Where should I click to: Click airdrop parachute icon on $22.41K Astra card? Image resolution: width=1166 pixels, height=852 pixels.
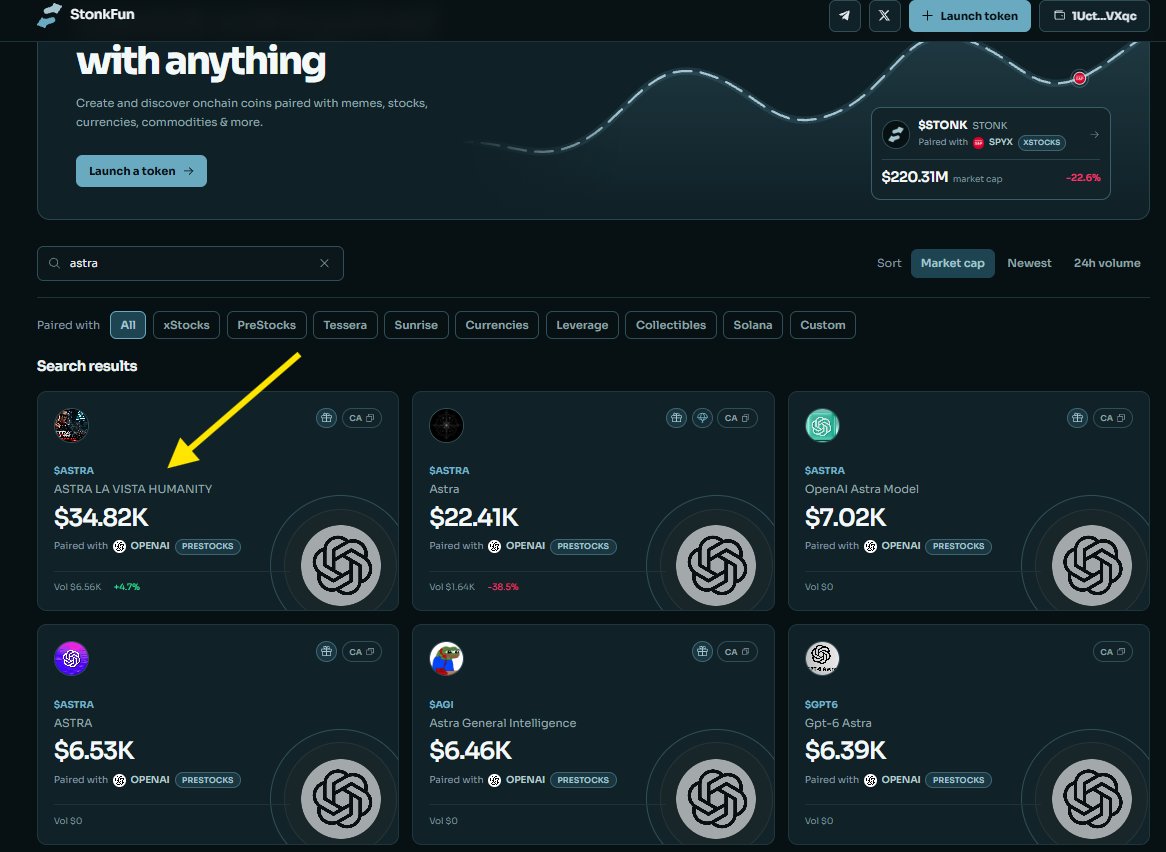coord(703,418)
